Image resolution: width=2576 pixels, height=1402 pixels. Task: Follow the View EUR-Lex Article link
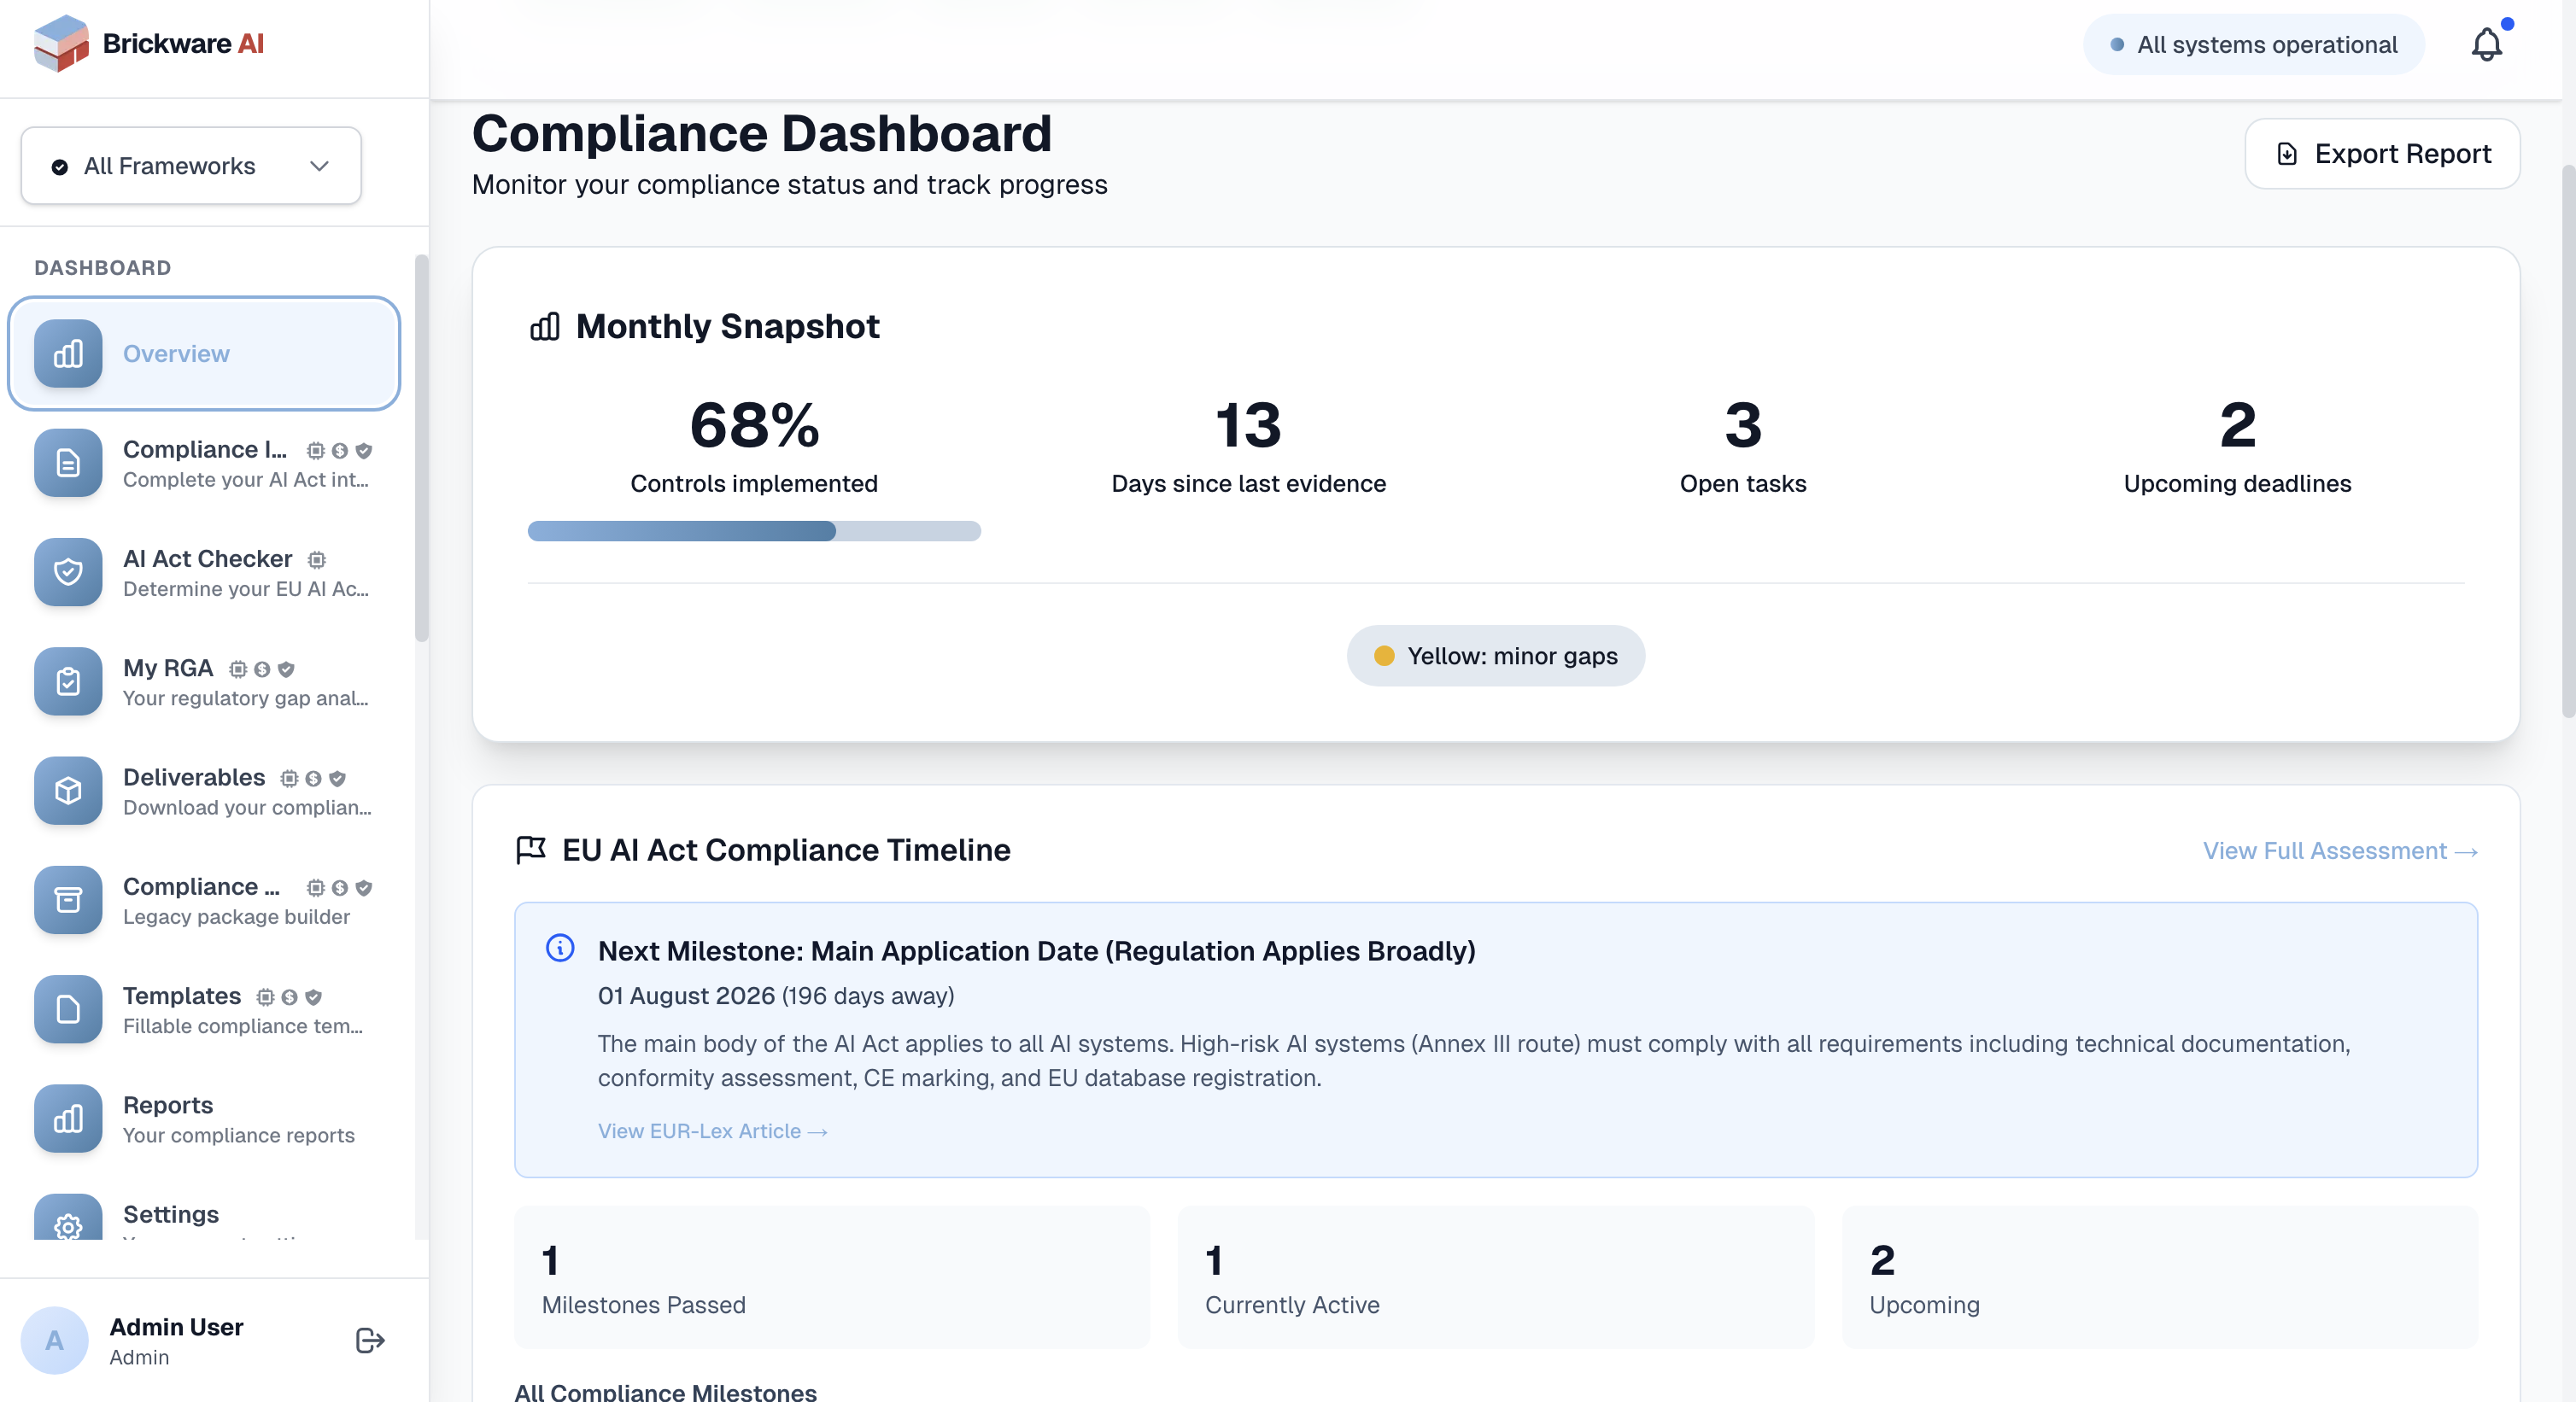(x=712, y=1131)
